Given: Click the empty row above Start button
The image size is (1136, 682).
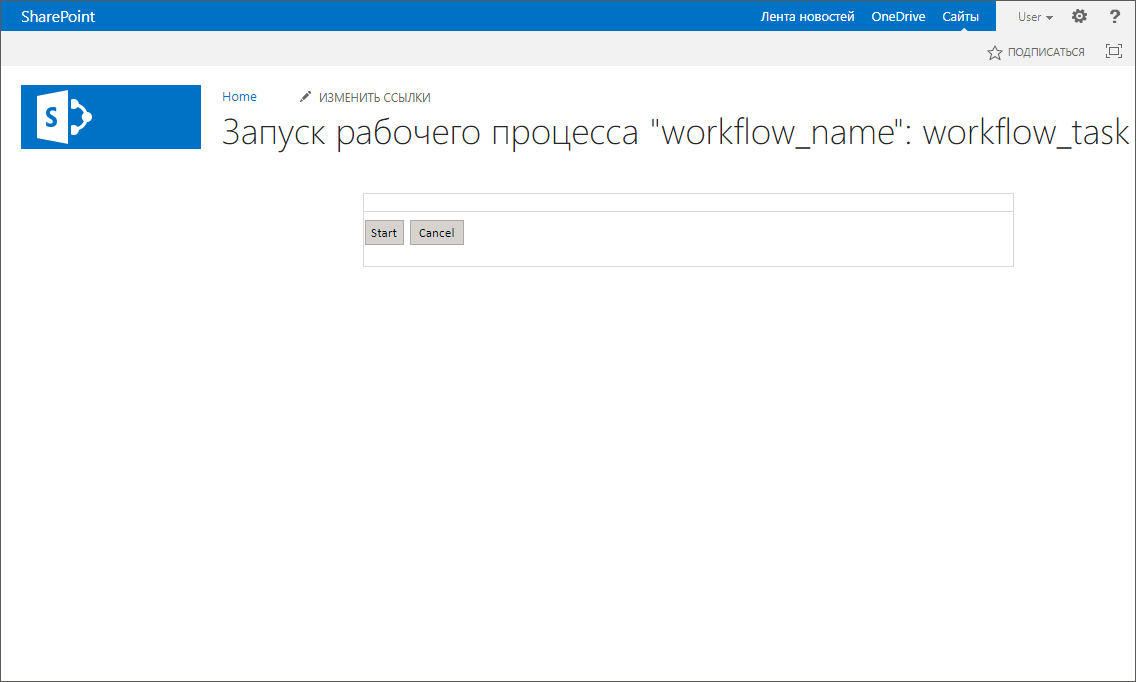Looking at the screenshot, I should (688, 203).
